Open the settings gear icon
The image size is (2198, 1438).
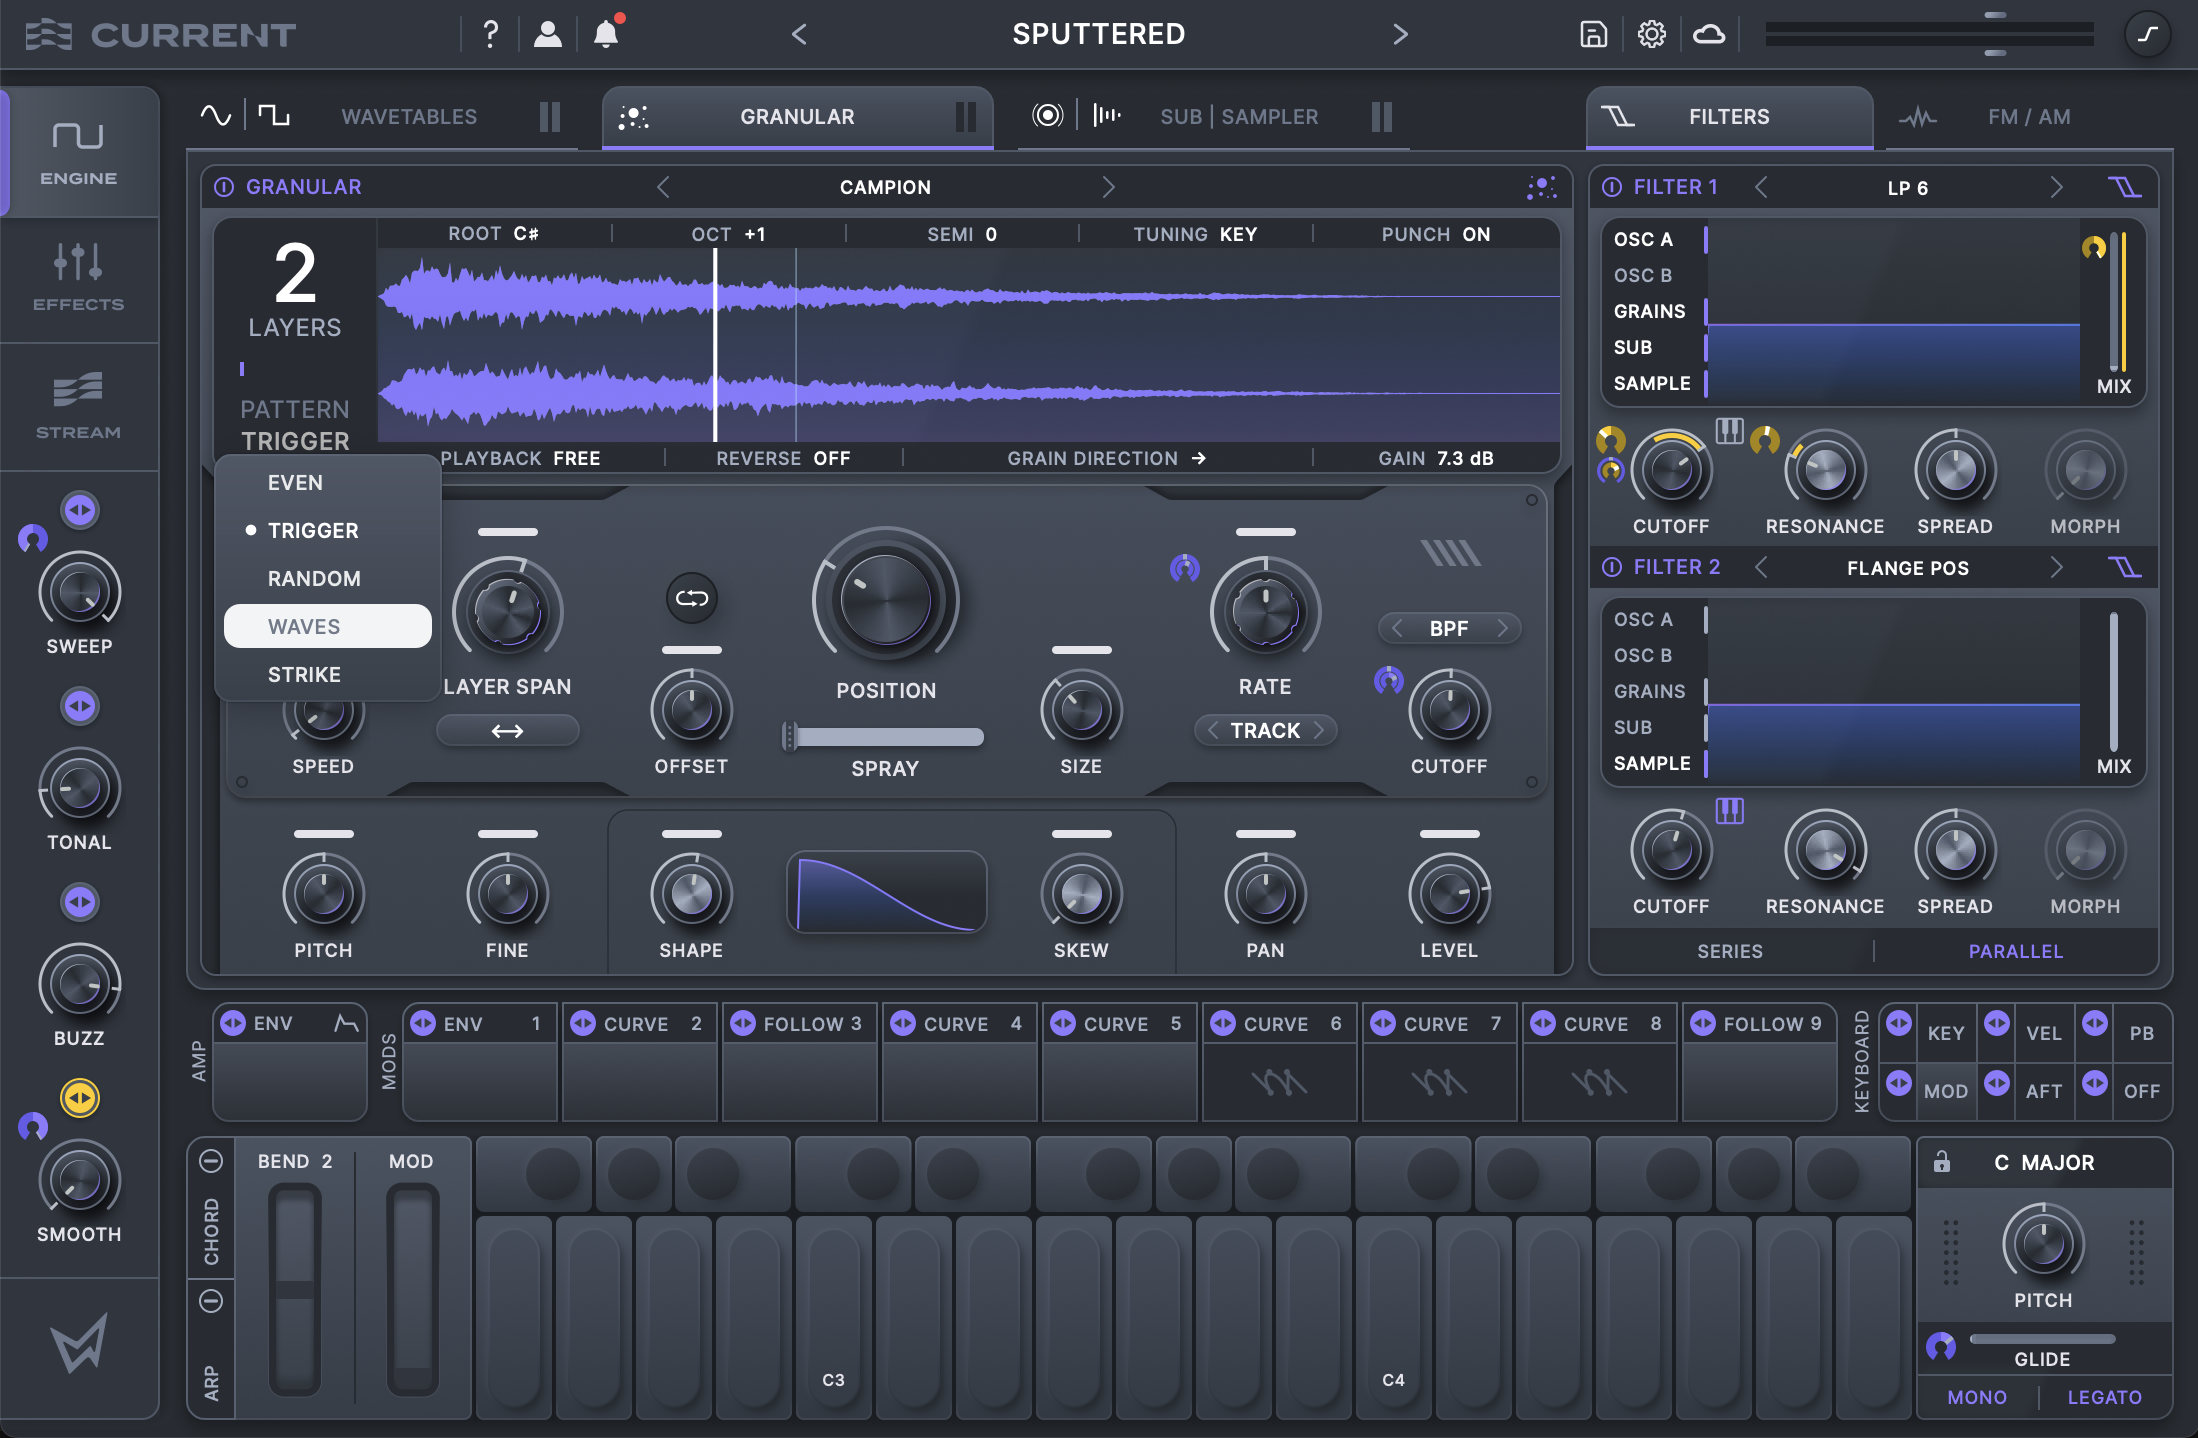click(1651, 34)
